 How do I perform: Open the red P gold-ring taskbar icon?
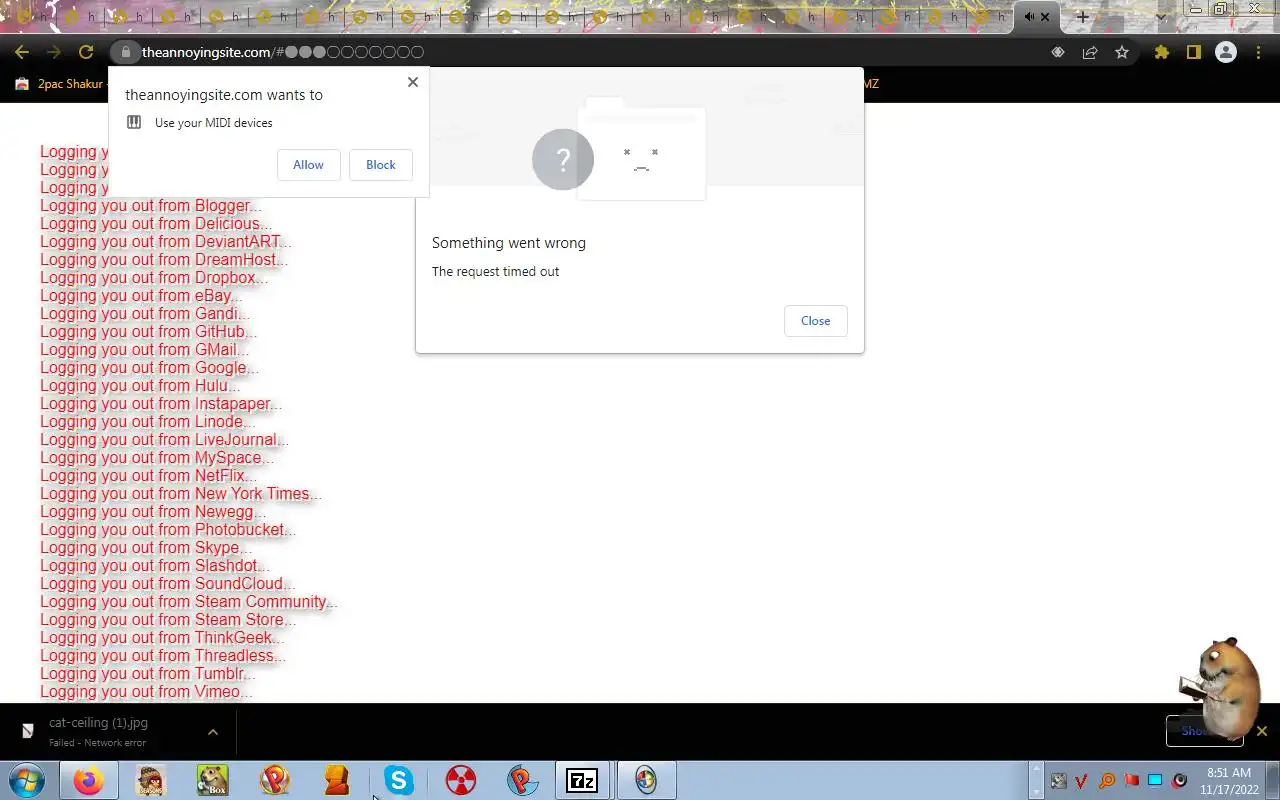pyautogui.click(x=275, y=780)
